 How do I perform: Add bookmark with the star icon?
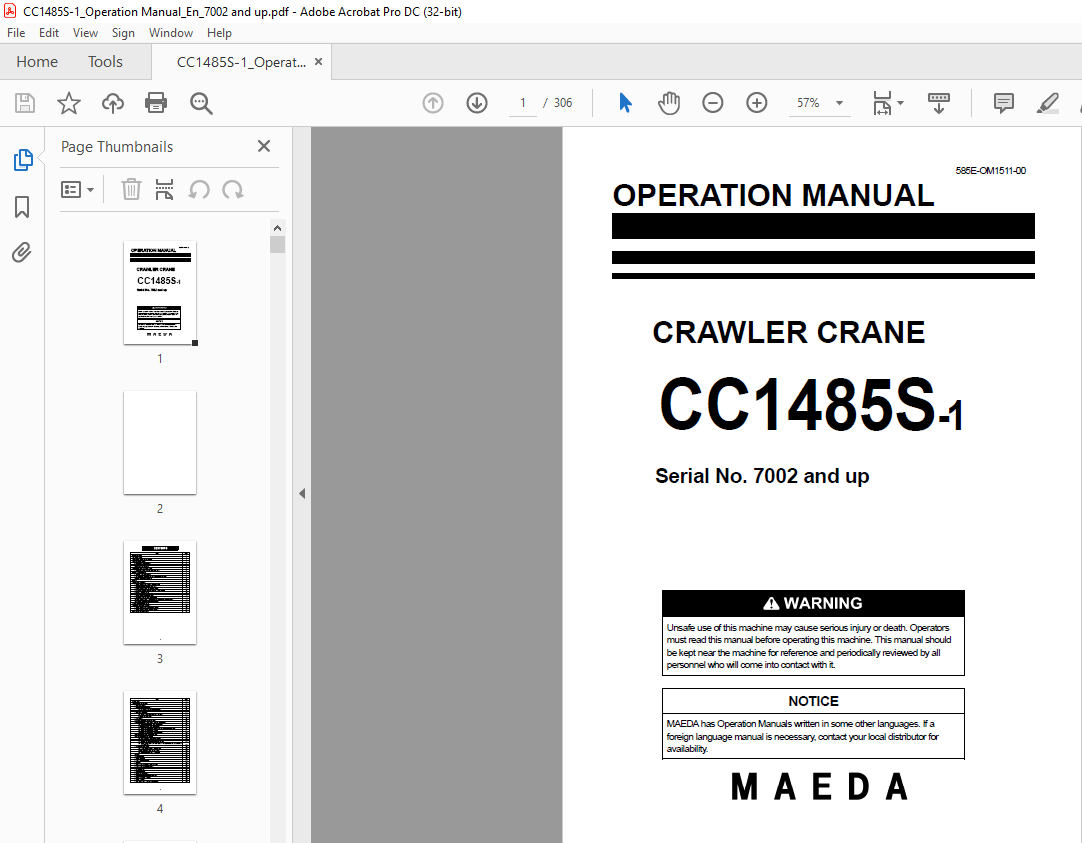click(x=68, y=103)
